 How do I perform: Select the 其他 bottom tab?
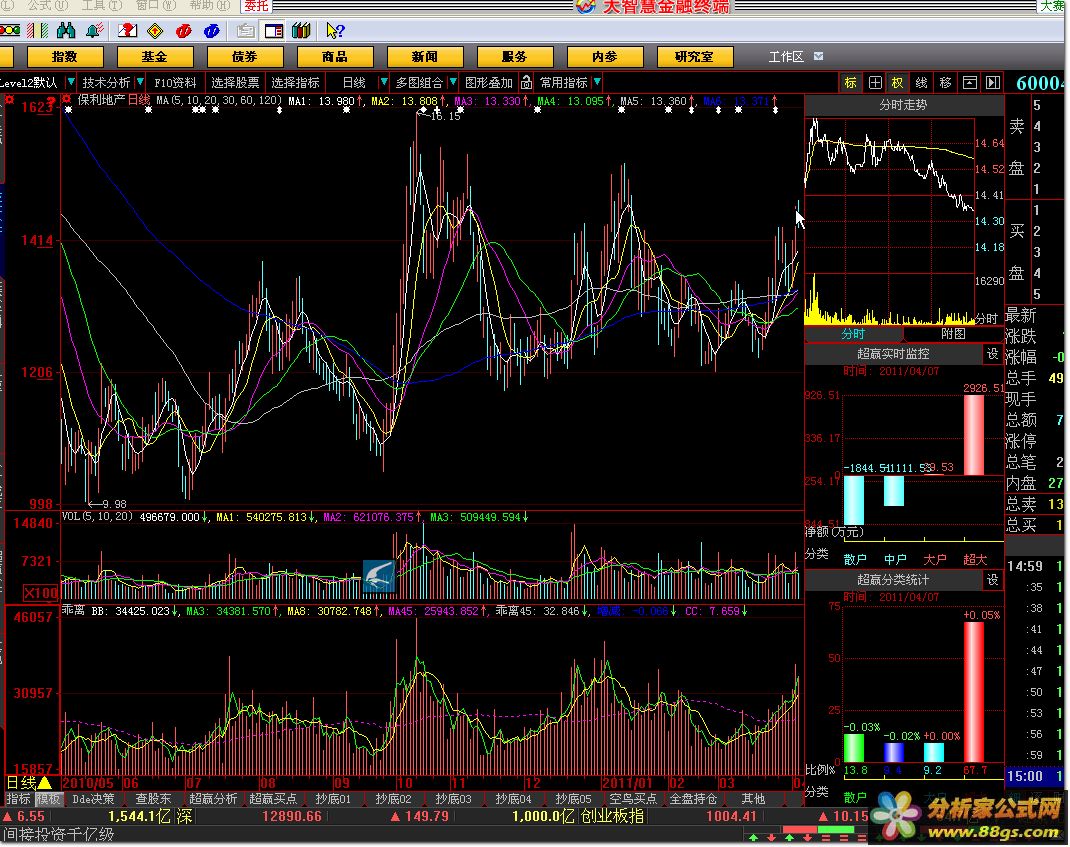tap(753, 799)
